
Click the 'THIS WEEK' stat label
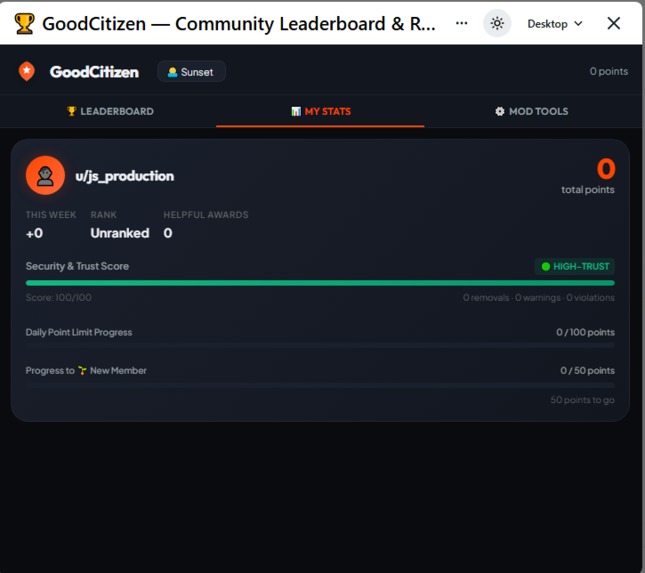tap(51, 215)
